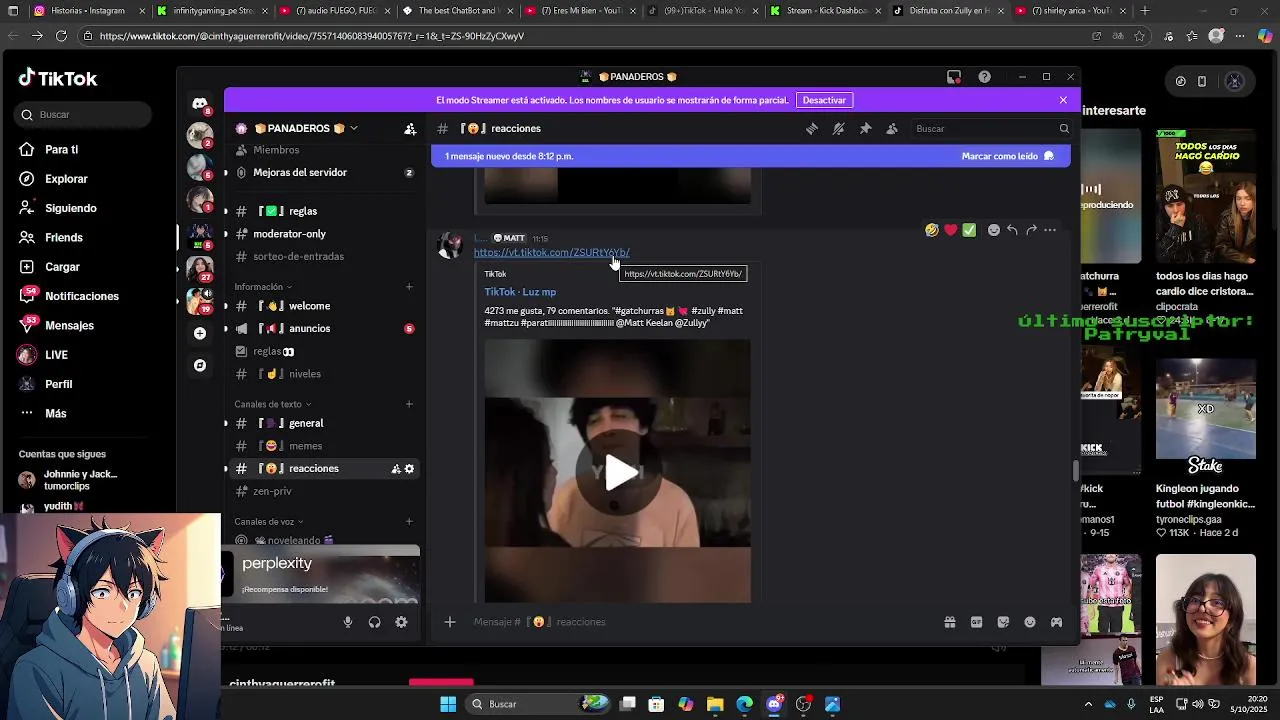This screenshot has height=720, width=1280.
Task: Open more options on MATT's message
Action: coord(1050,230)
